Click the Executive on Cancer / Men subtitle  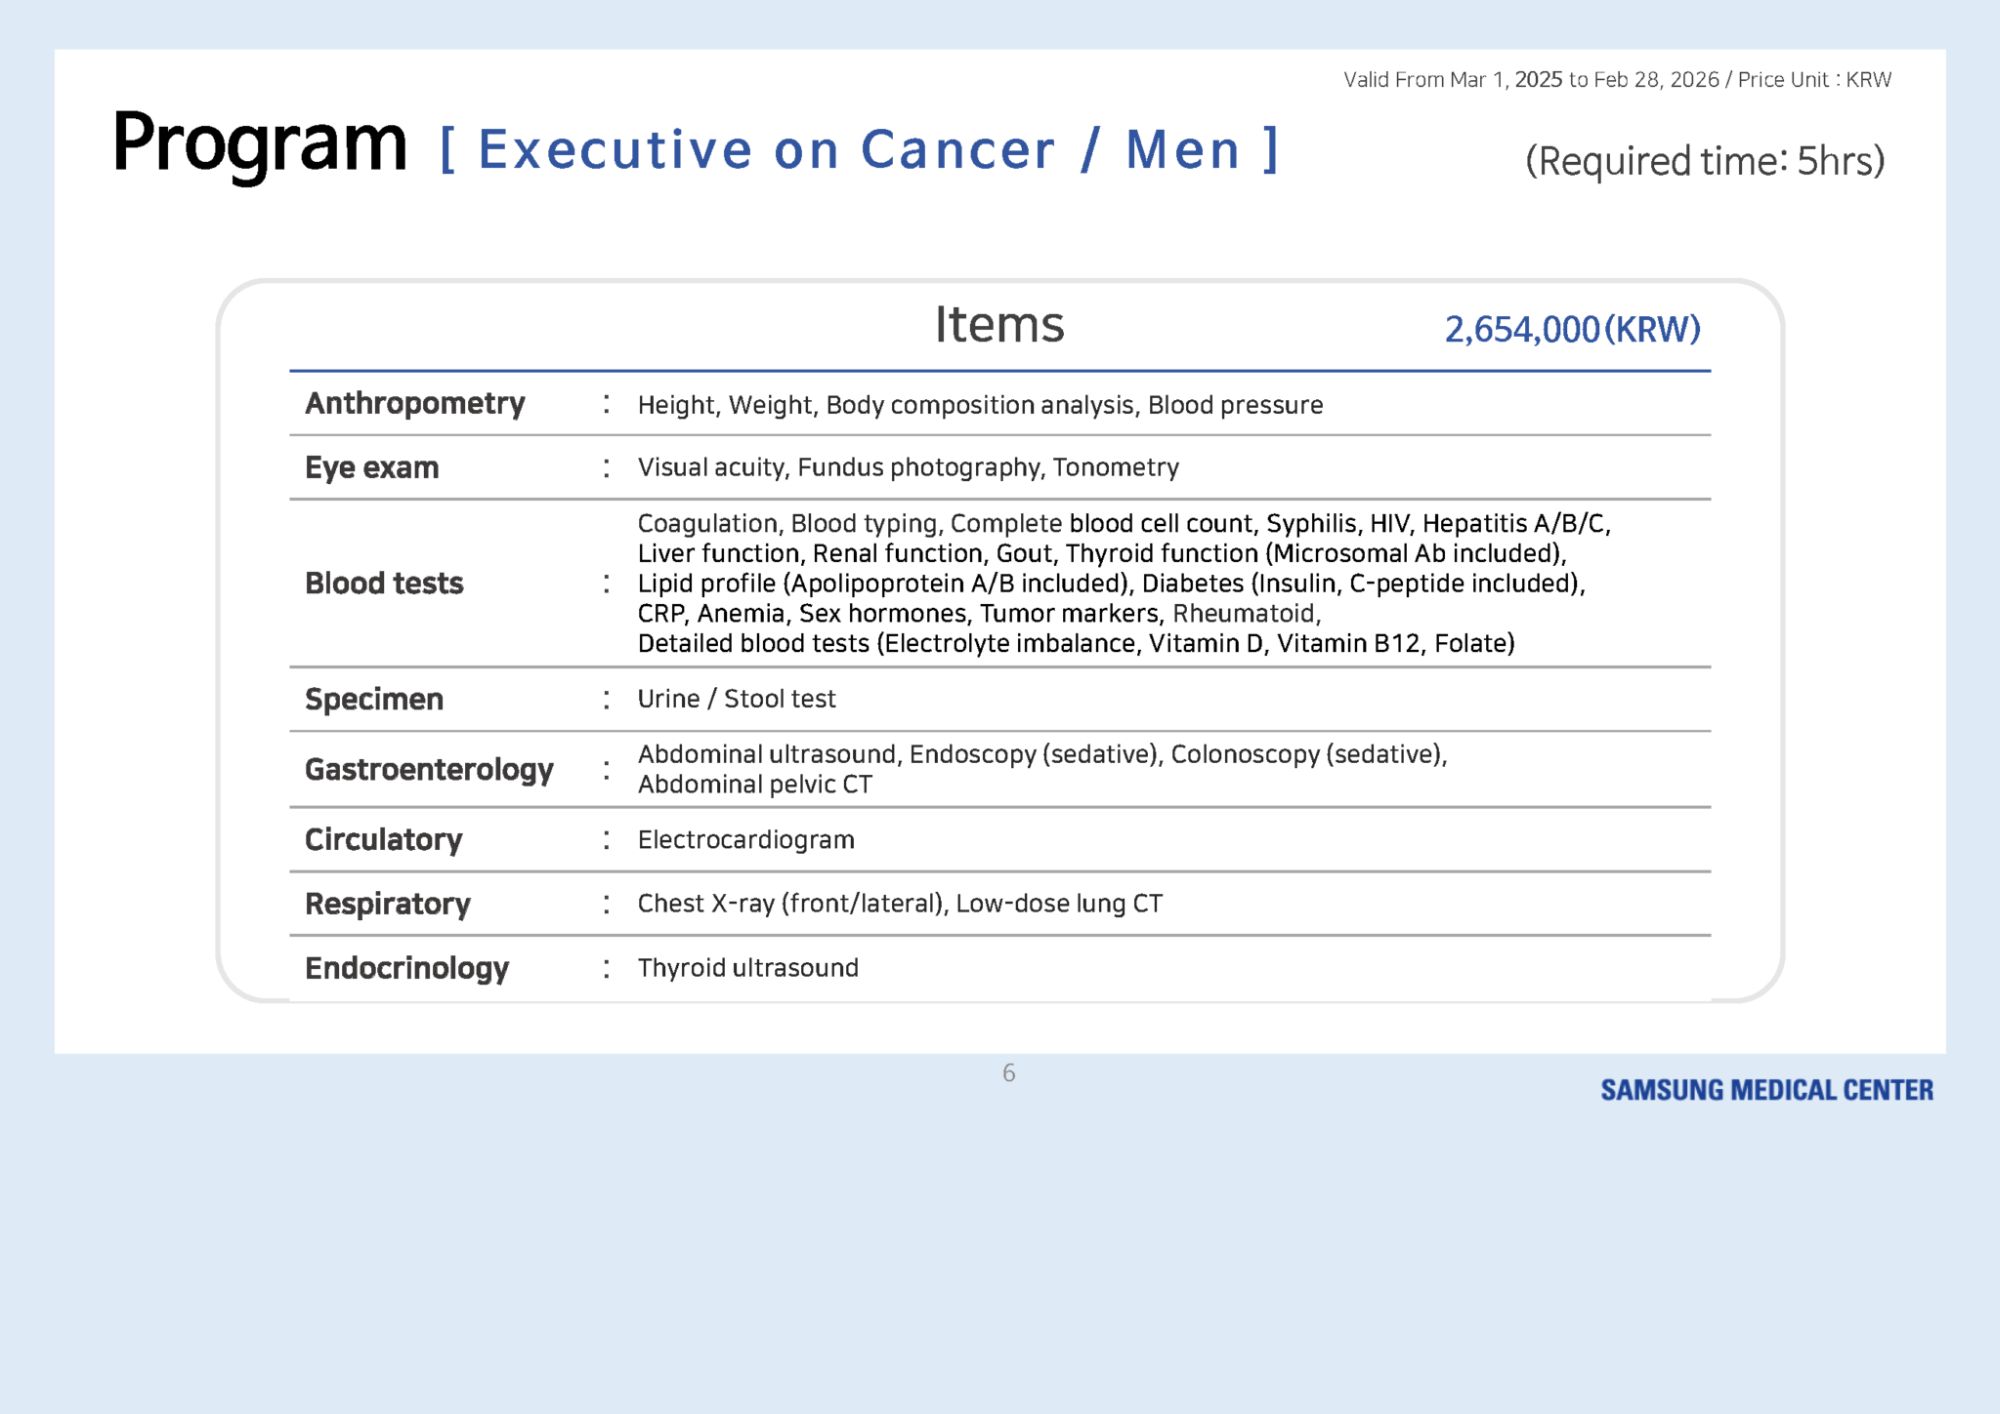pyautogui.click(x=859, y=150)
